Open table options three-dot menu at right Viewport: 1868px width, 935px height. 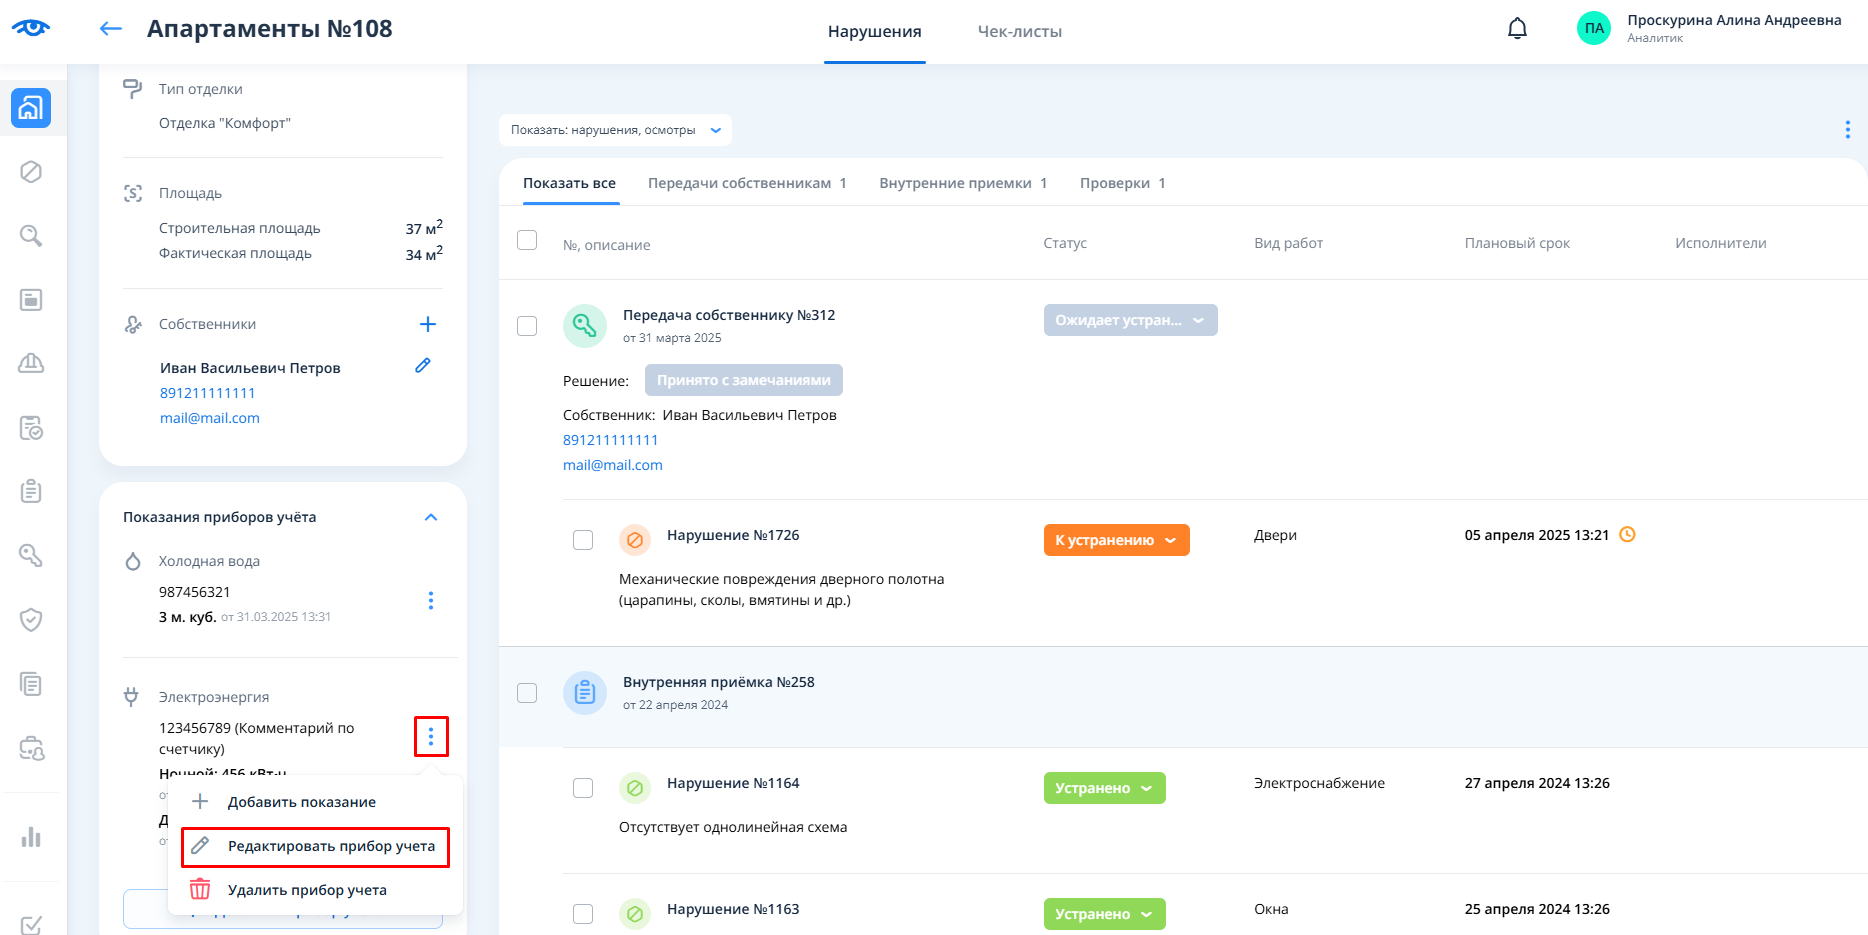(1847, 130)
